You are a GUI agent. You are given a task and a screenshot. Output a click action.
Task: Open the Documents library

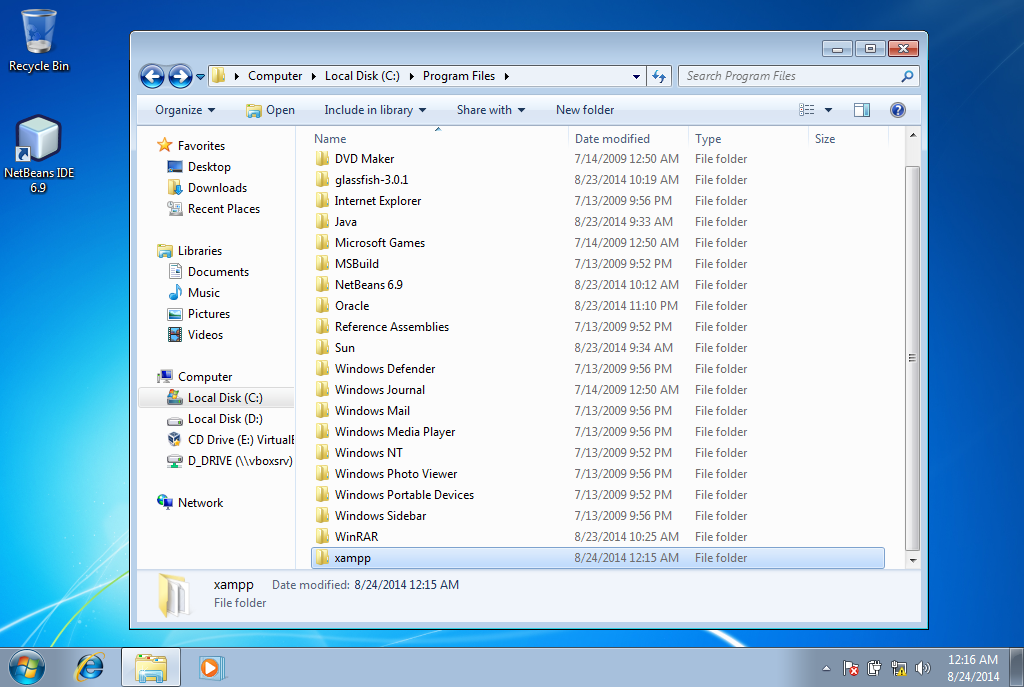pyautogui.click(x=208, y=272)
